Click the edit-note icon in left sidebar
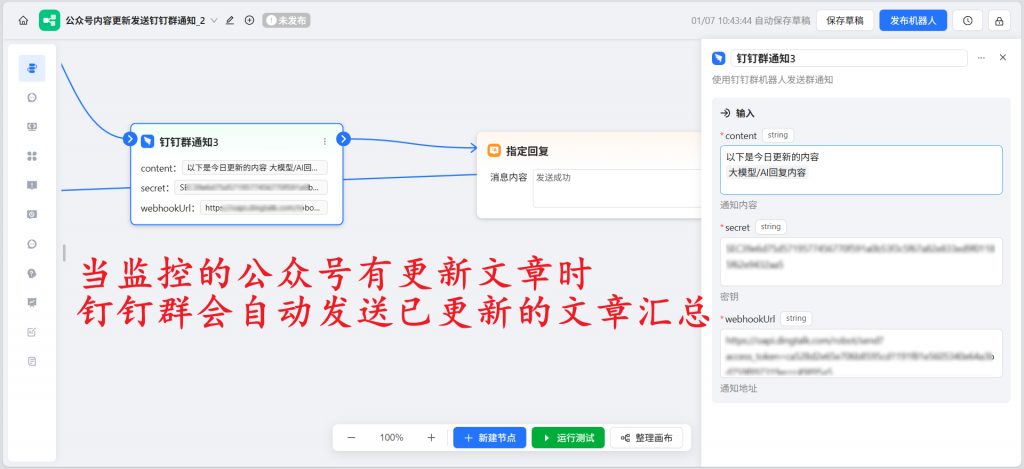The width and height of the screenshot is (1024, 469). [x=32, y=332]
